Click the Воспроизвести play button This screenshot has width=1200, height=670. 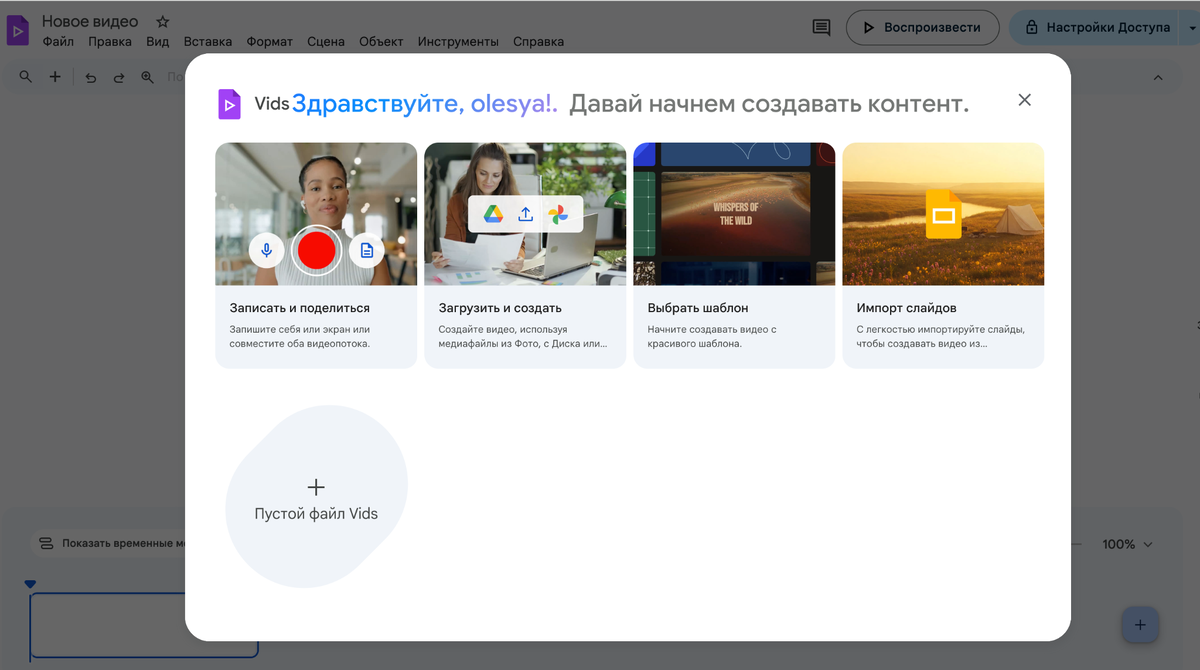tap(922, 28)
